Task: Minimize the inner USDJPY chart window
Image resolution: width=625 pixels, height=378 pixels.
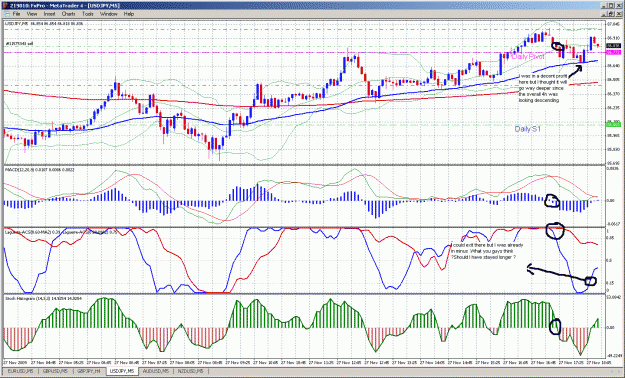Action: click(x=605, y=14)
